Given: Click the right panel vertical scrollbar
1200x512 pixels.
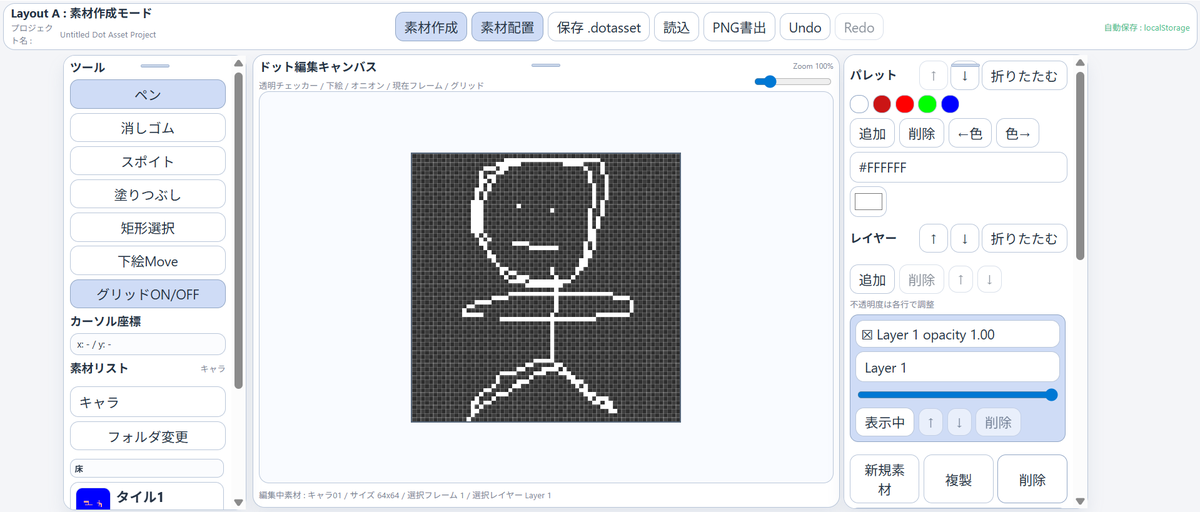Looking at the screenshot, I should pyautogui.click(x=1080, y=165).
